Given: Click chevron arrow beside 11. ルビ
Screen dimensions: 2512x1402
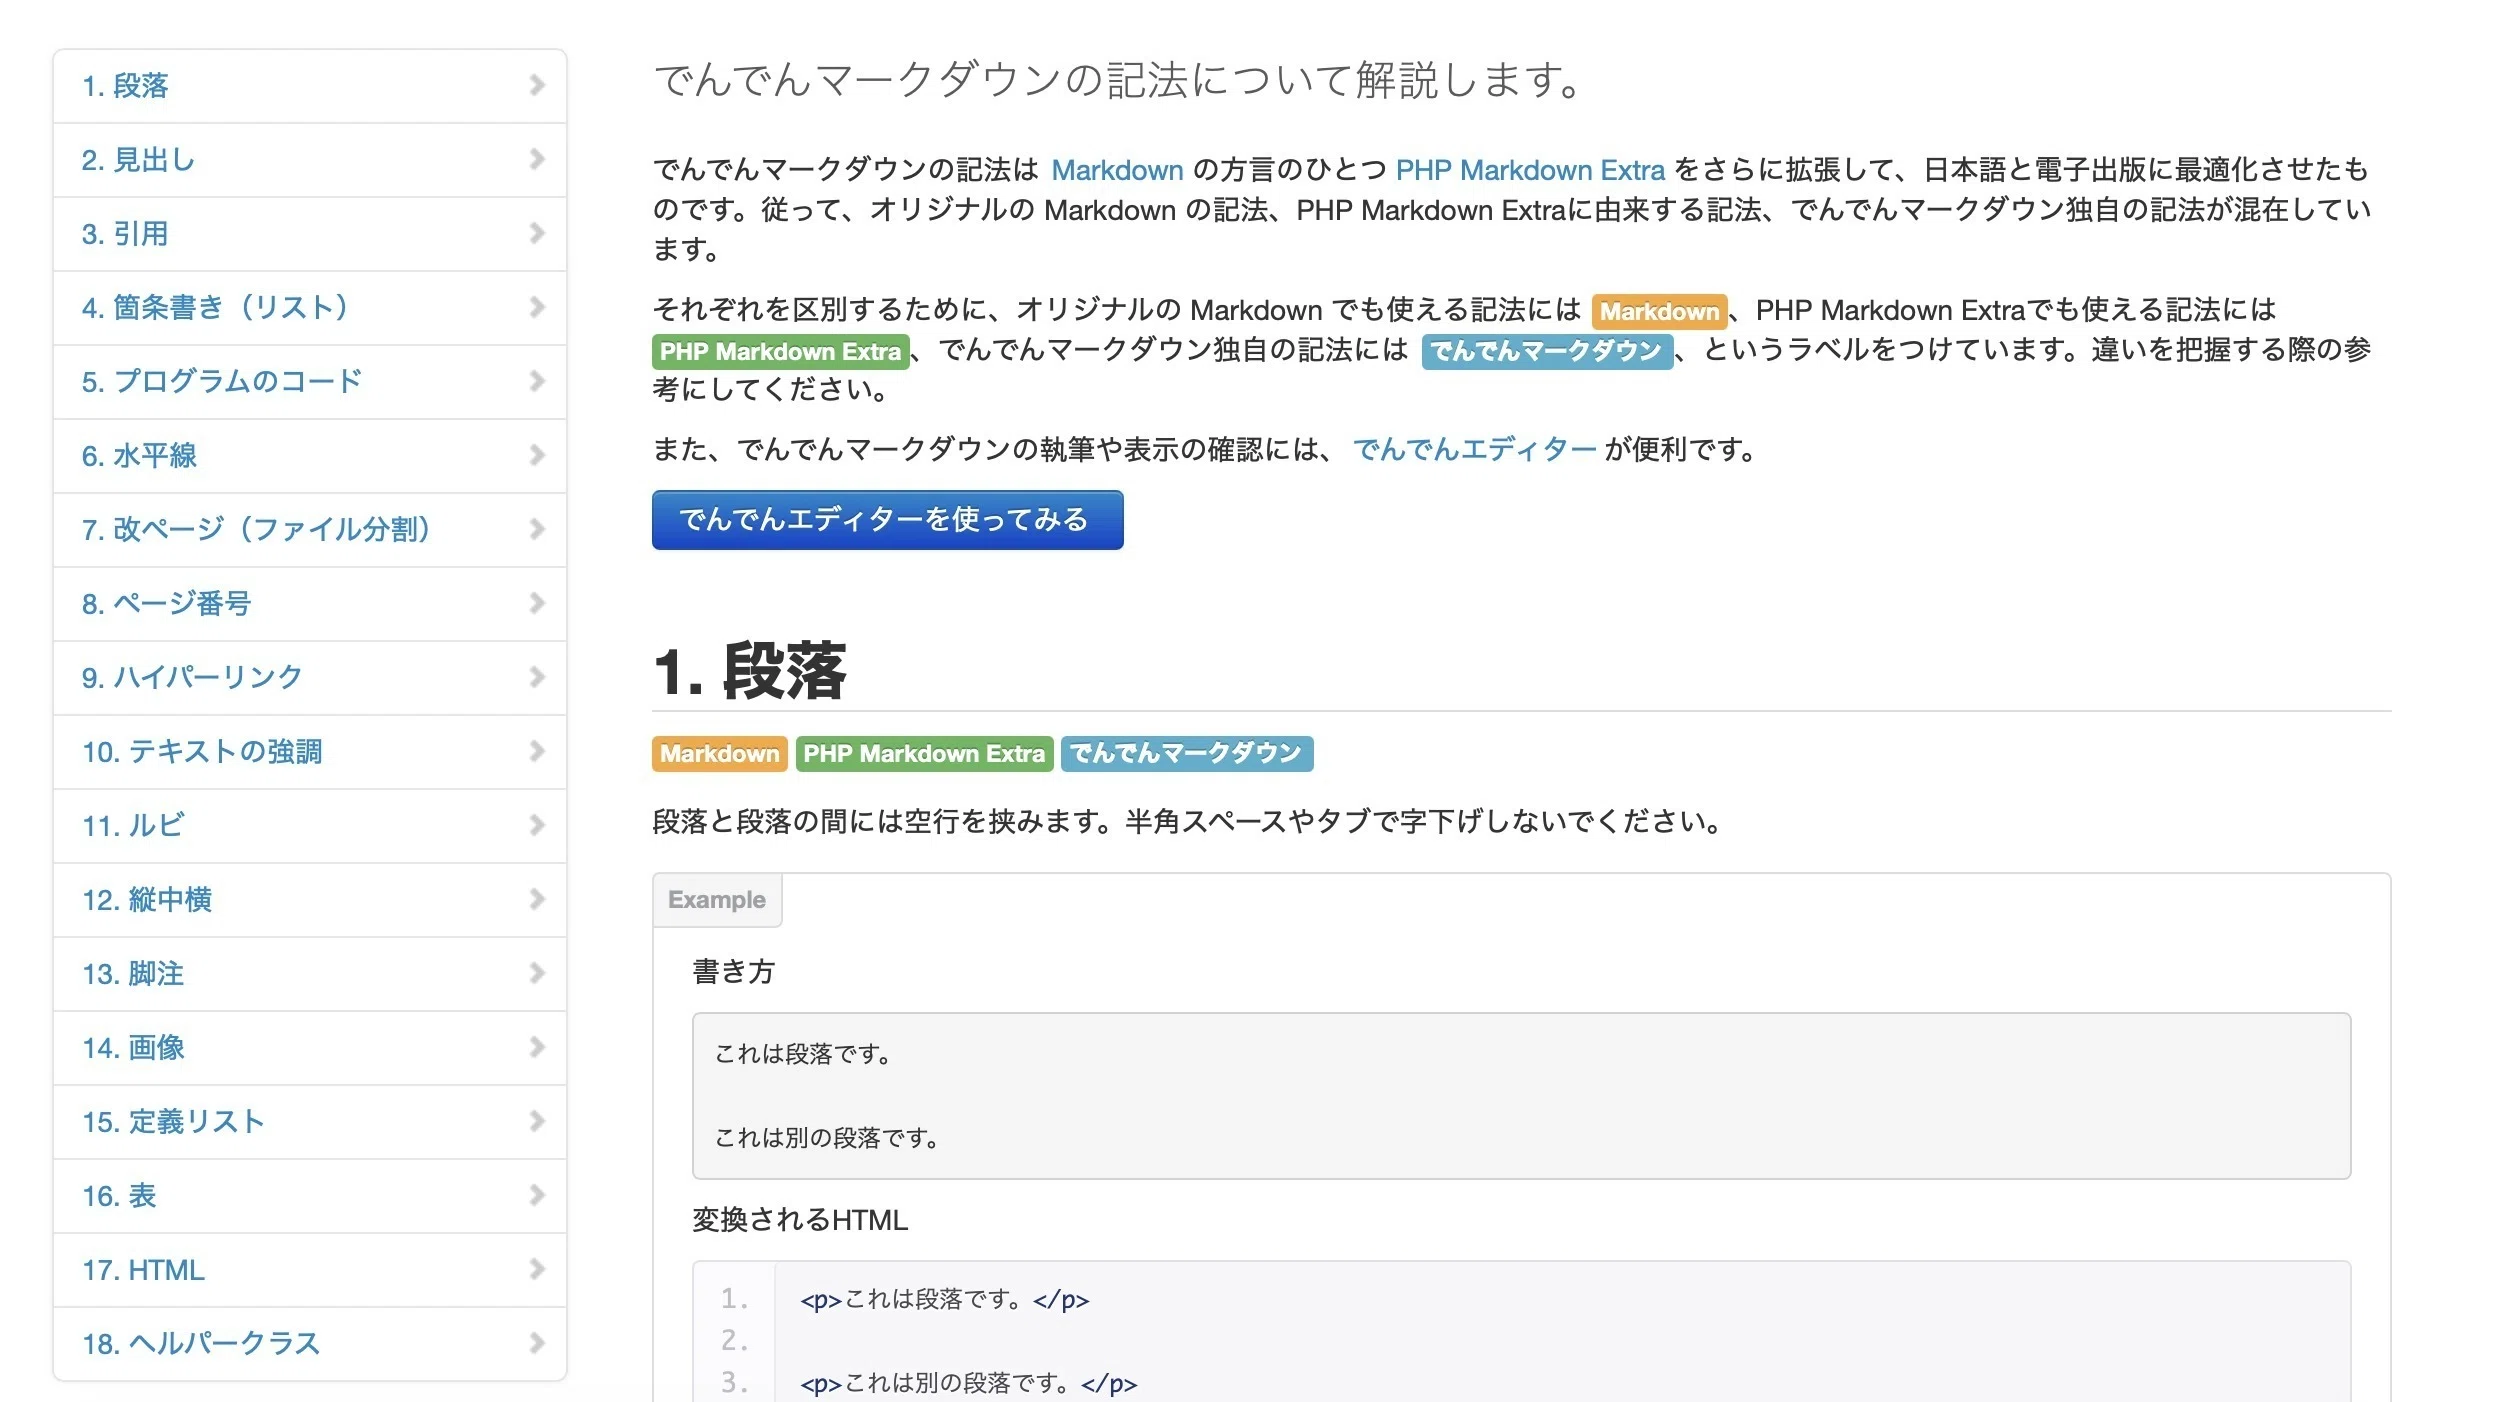Looking at the screenshot, I should click(537, 825).
